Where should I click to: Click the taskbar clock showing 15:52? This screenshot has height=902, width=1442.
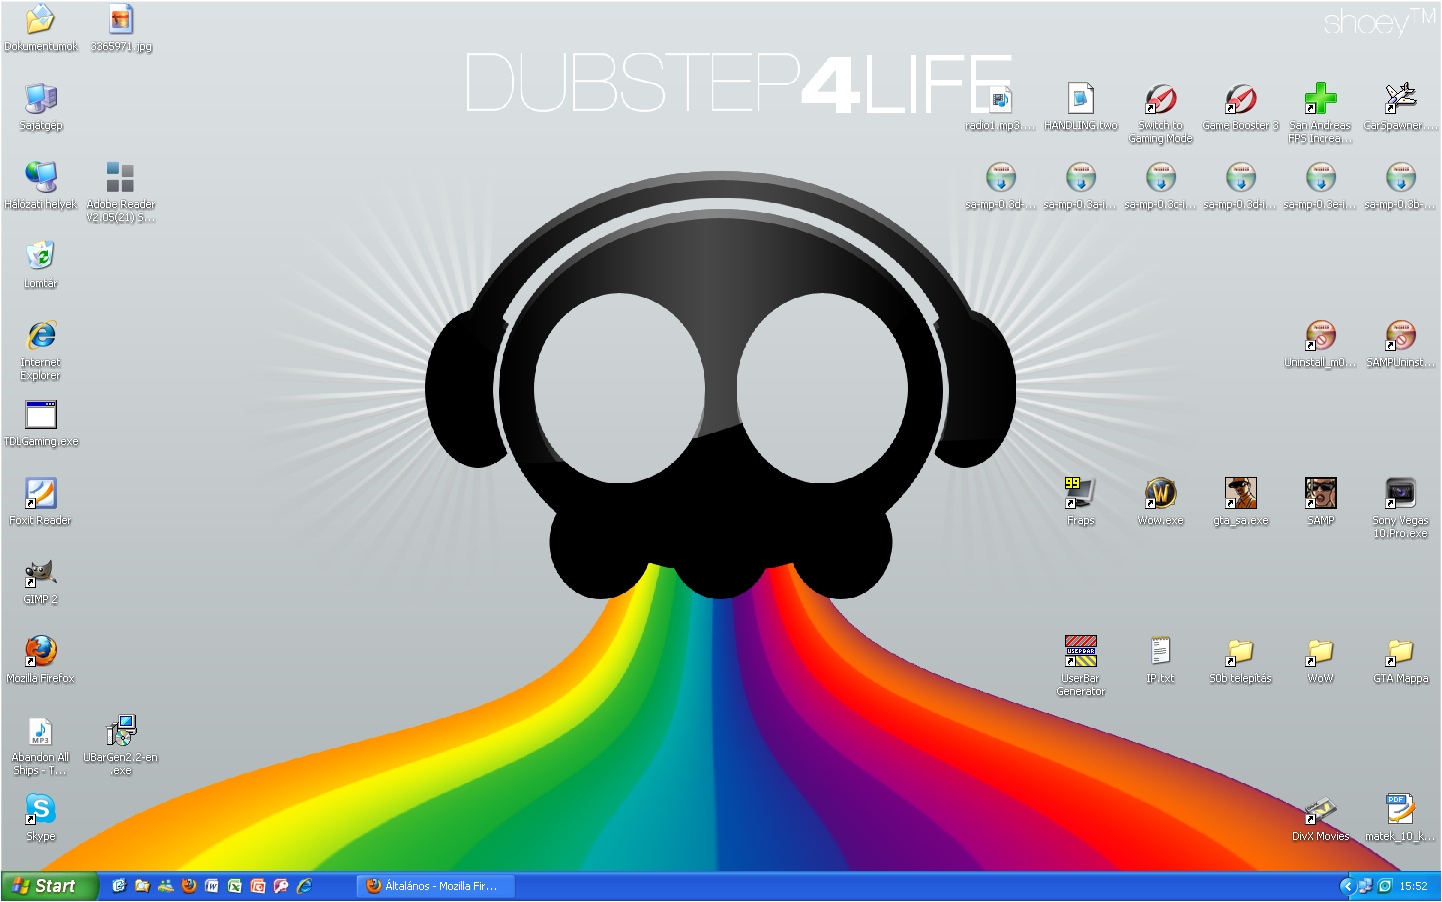pos(1413,886)
